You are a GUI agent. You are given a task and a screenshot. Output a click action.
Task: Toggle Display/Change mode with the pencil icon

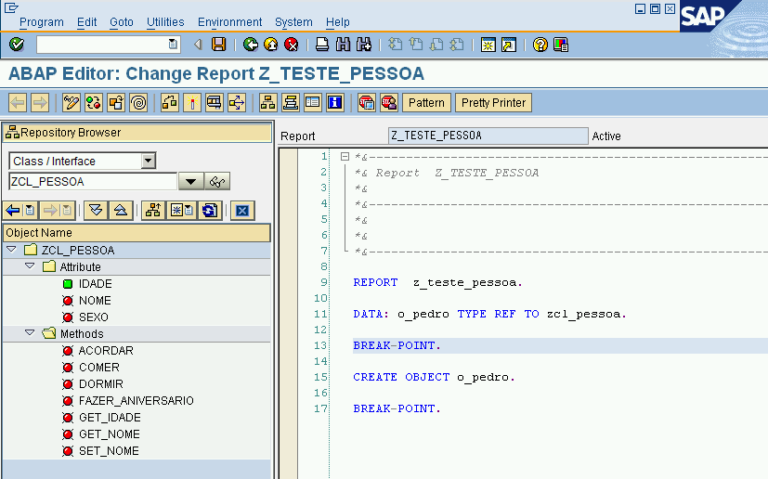point(71,102)
